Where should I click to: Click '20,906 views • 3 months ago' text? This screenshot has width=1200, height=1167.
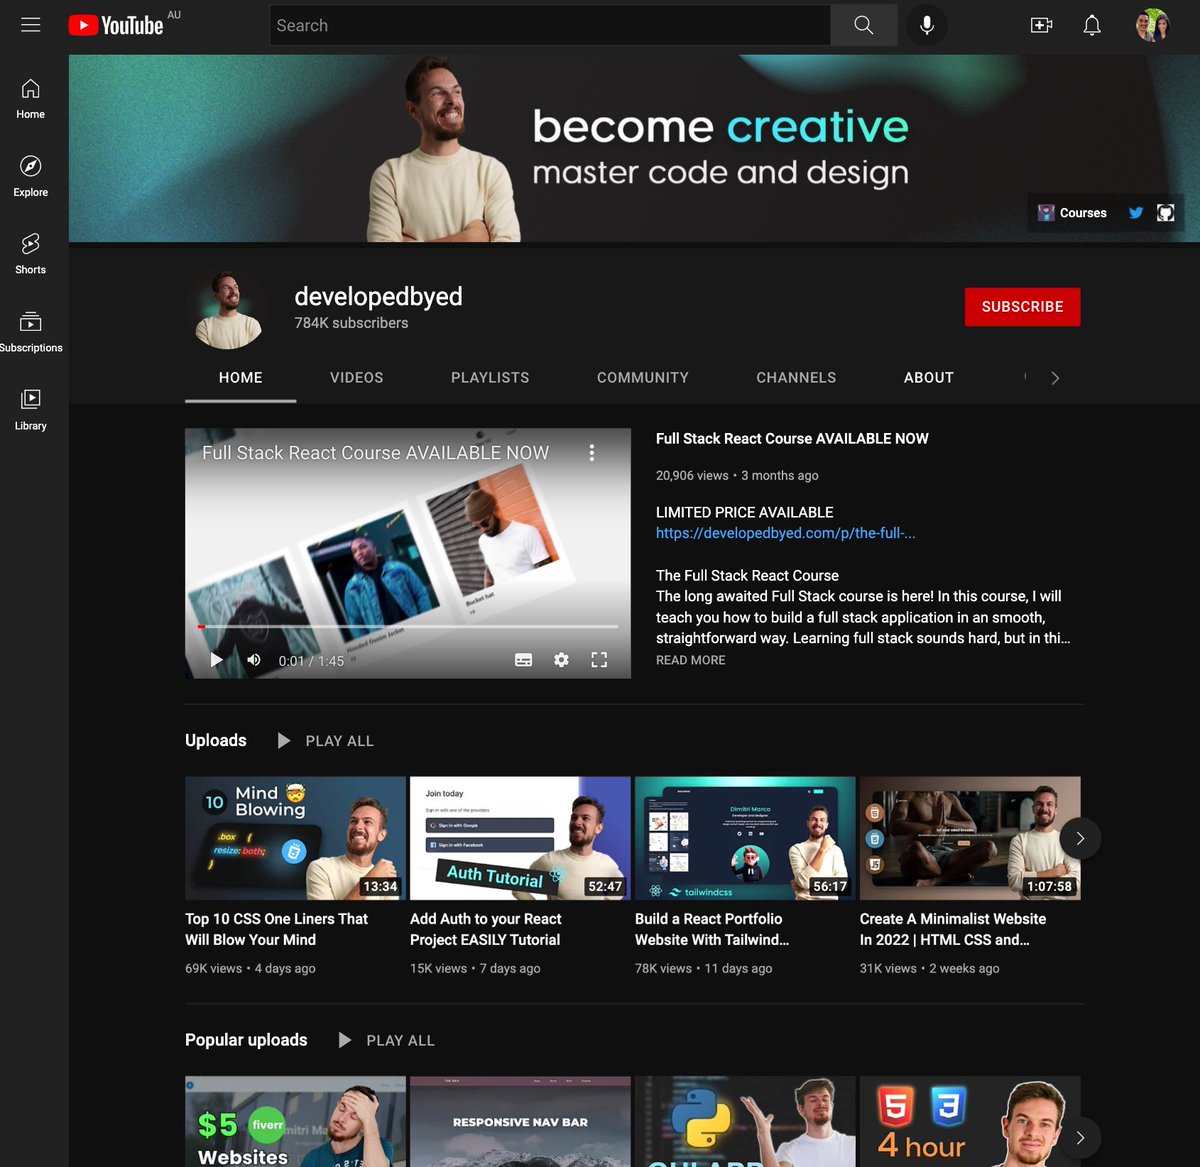(737, 476)
